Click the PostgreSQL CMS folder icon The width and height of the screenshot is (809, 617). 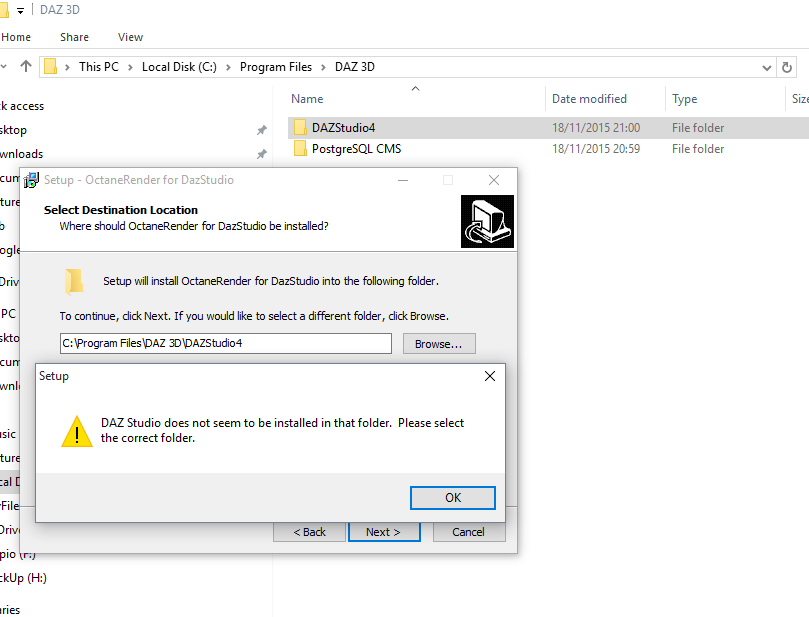(300, 149)
